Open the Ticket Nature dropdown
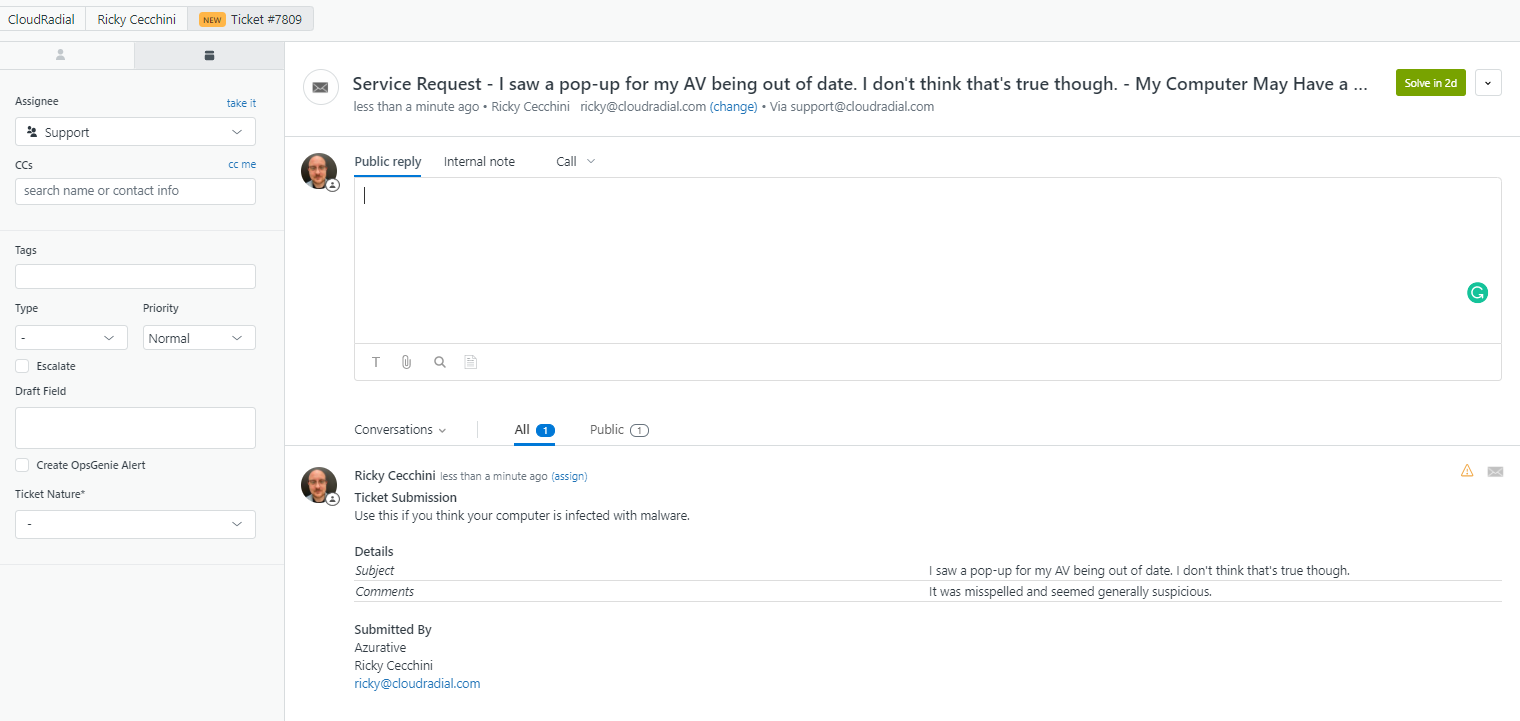1520x721 pixels. point(135,524)
